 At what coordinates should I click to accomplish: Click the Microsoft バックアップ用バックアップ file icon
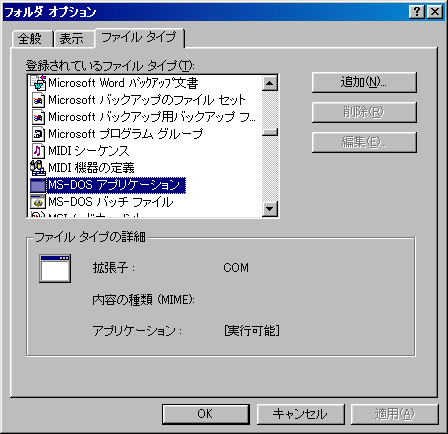(x=38, y=117)
